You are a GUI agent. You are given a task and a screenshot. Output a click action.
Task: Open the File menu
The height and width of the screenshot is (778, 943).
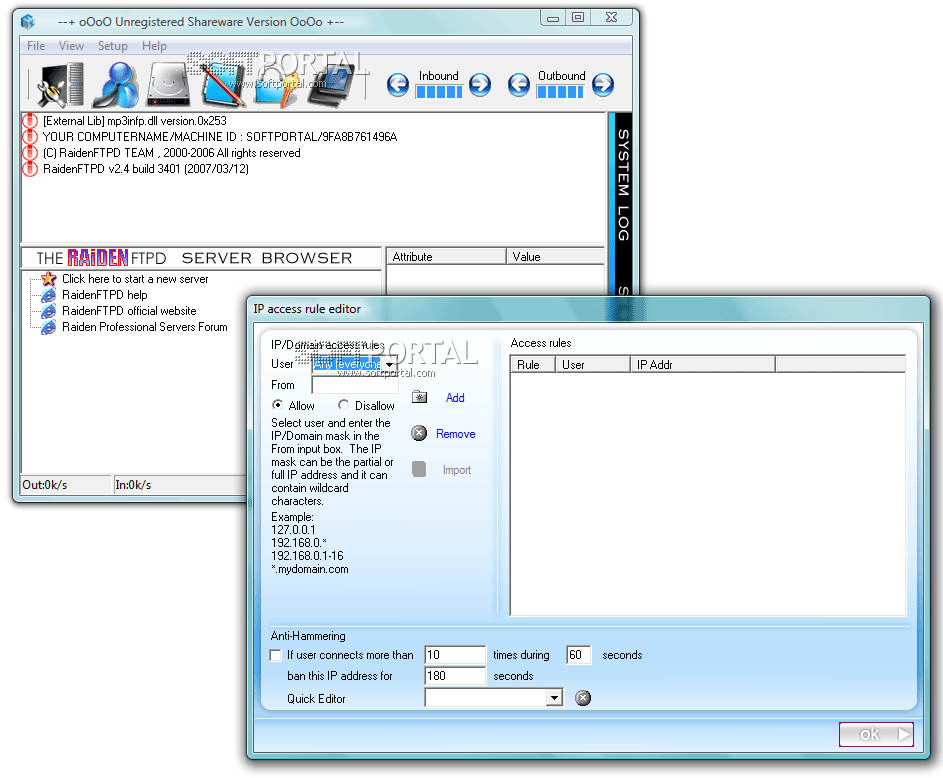[x=36, y=46]
